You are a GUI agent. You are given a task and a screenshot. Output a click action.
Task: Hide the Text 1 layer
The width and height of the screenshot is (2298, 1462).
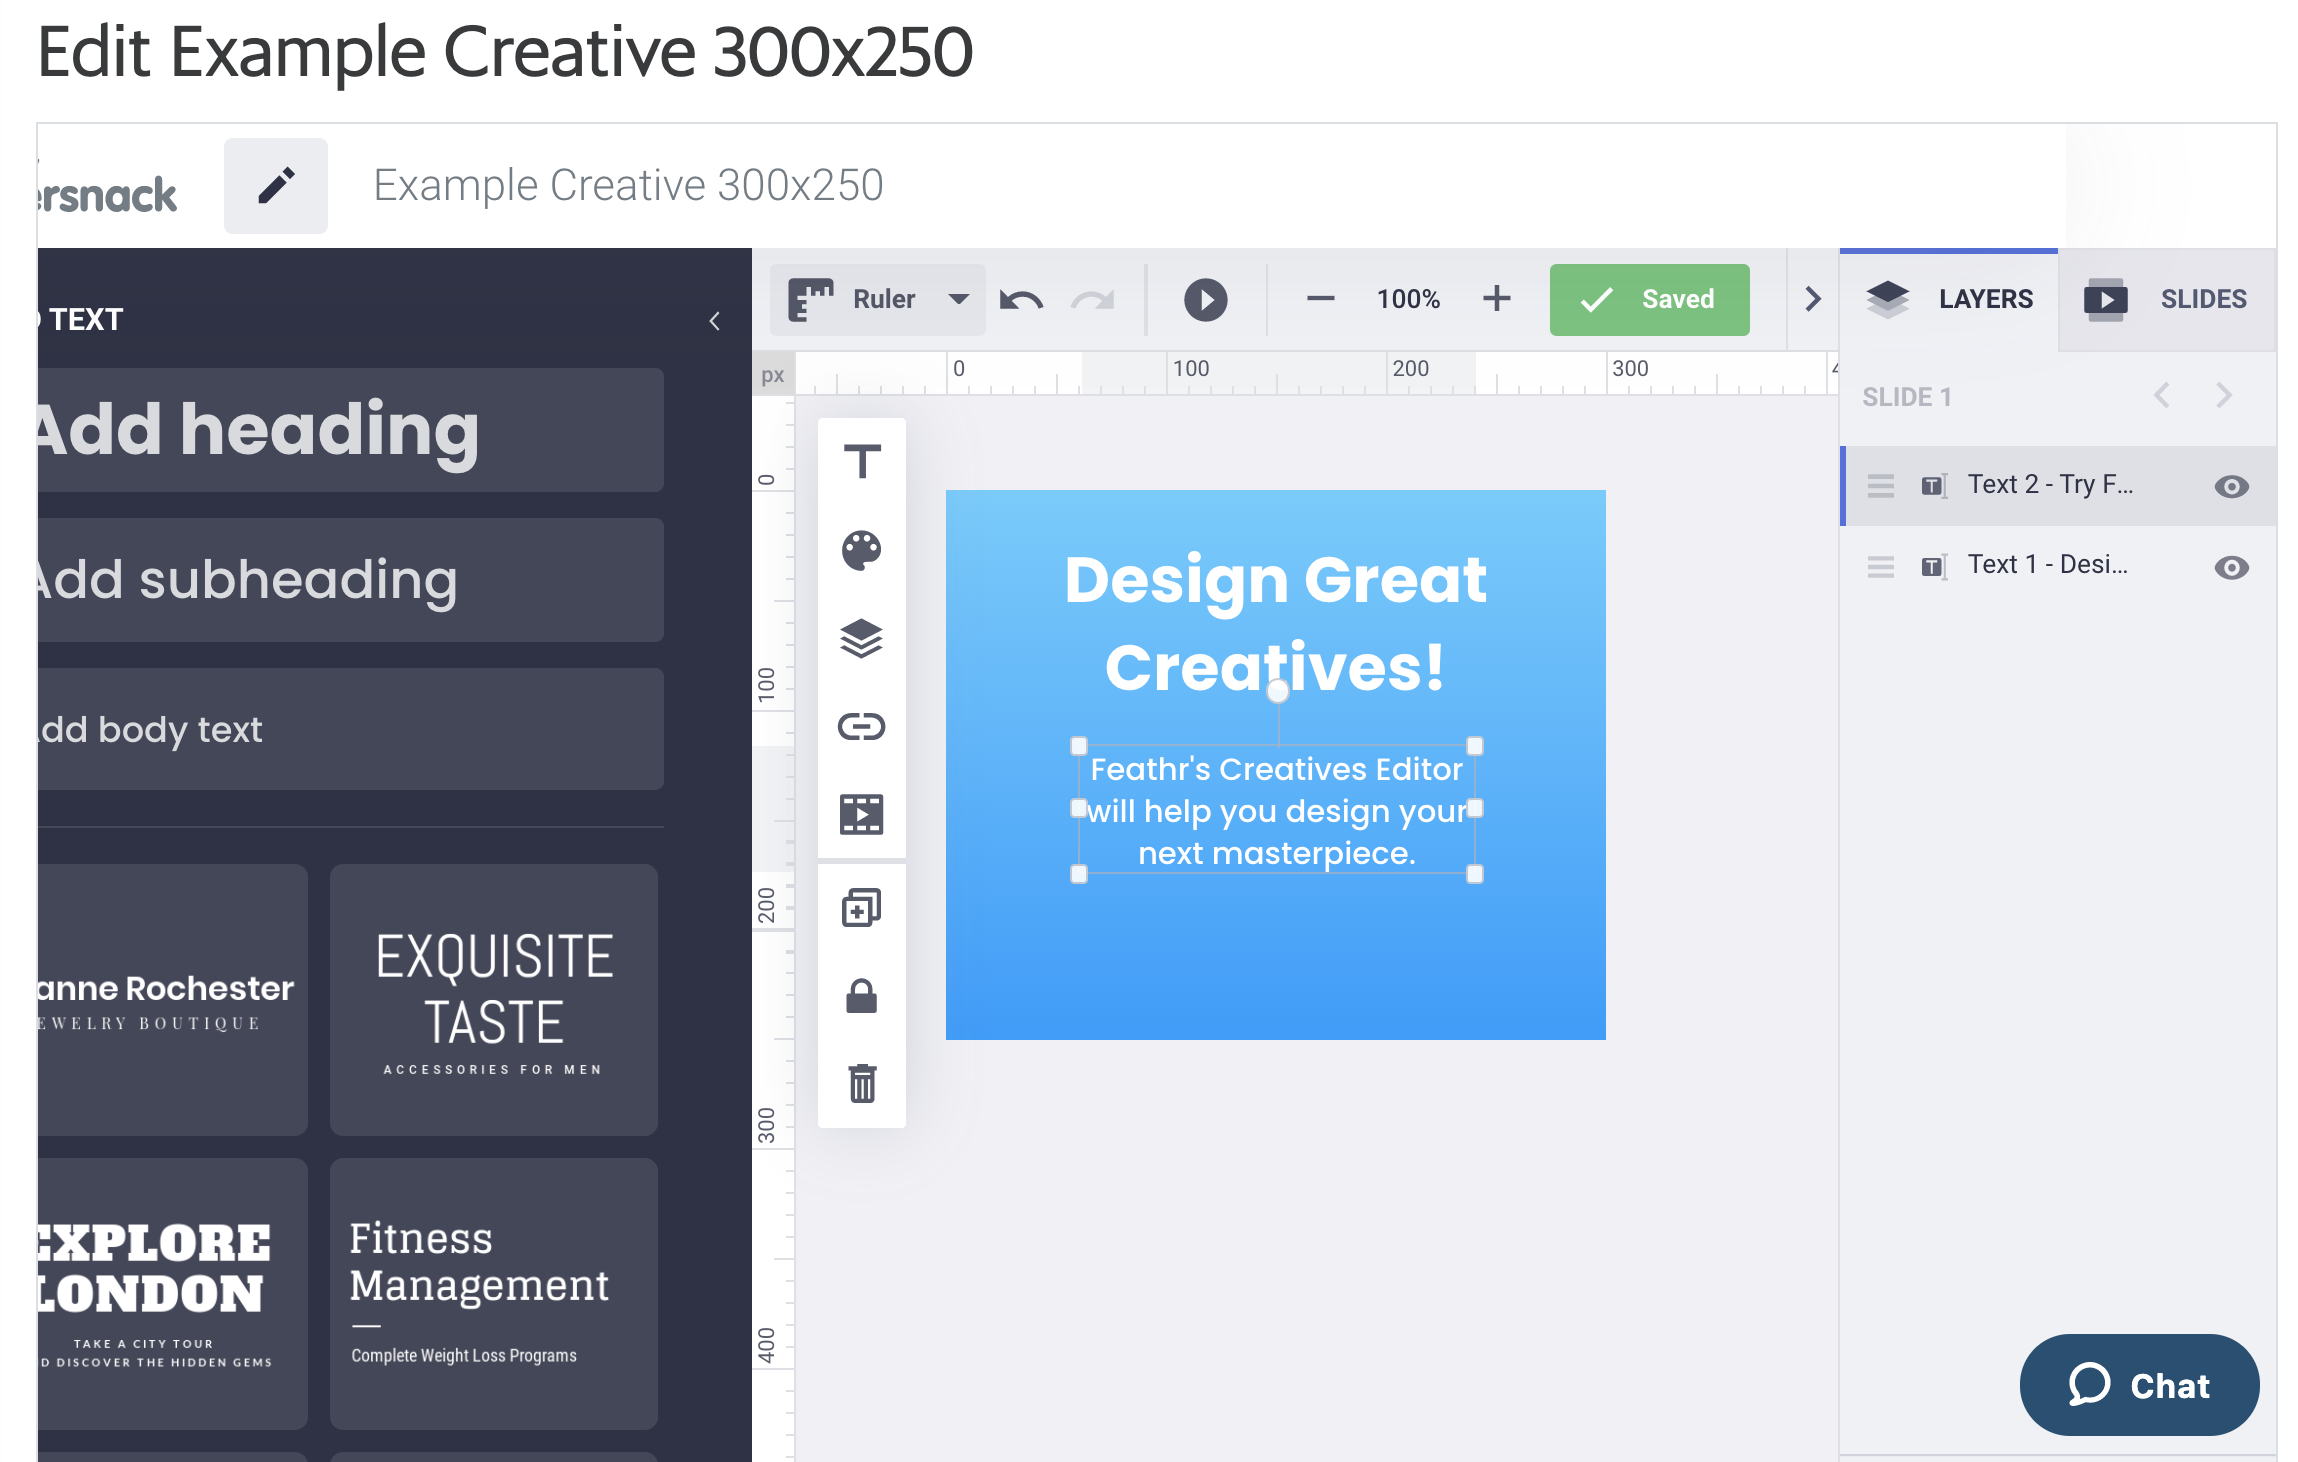pos(2232,568)
